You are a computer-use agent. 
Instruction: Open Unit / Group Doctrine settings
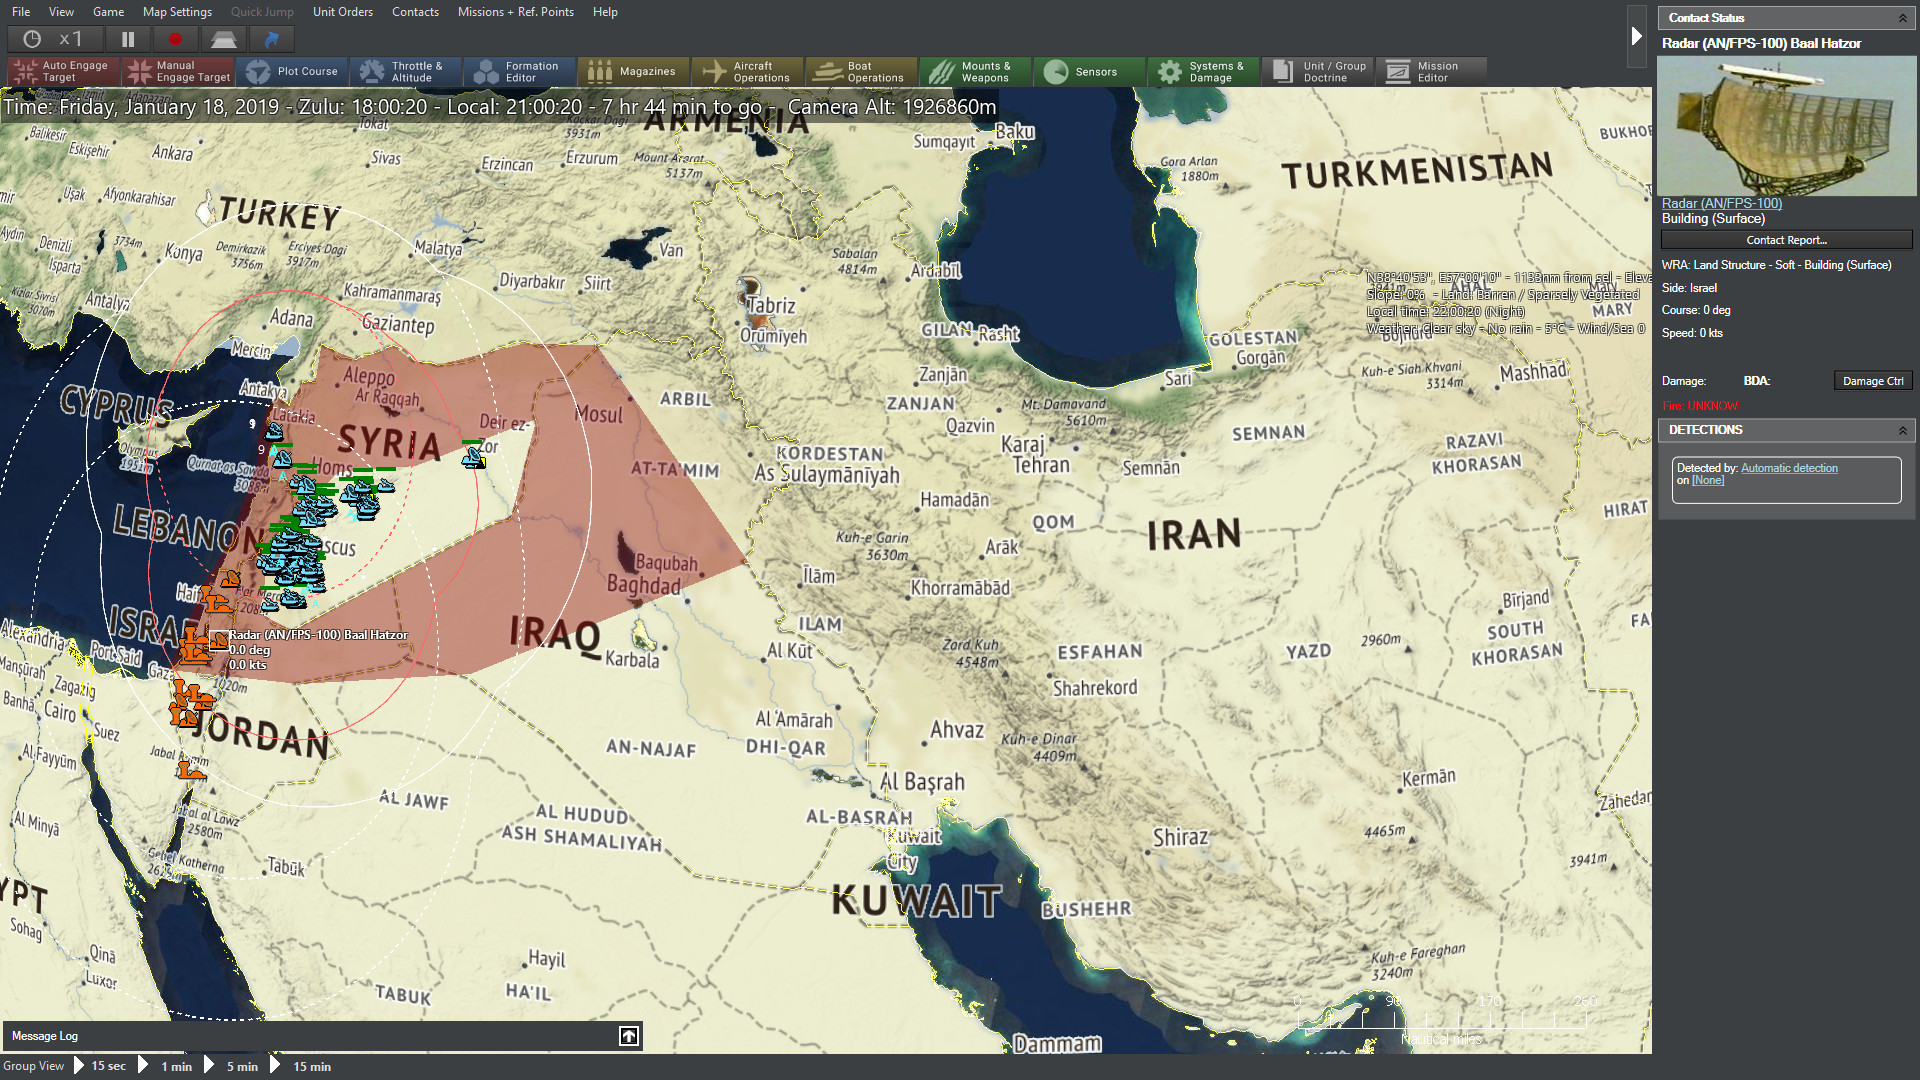(x=1317, y=71)
